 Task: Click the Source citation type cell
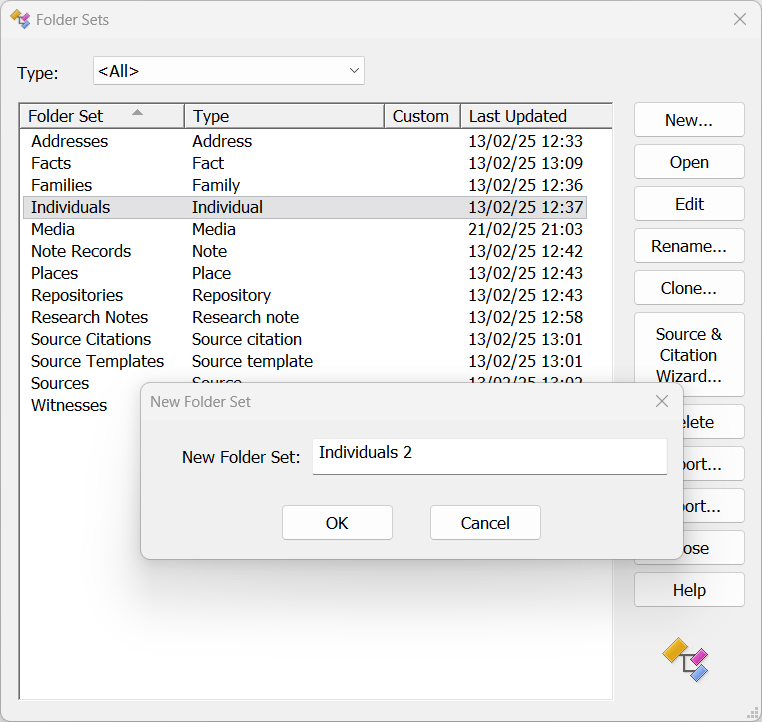(x=247, y=339)
